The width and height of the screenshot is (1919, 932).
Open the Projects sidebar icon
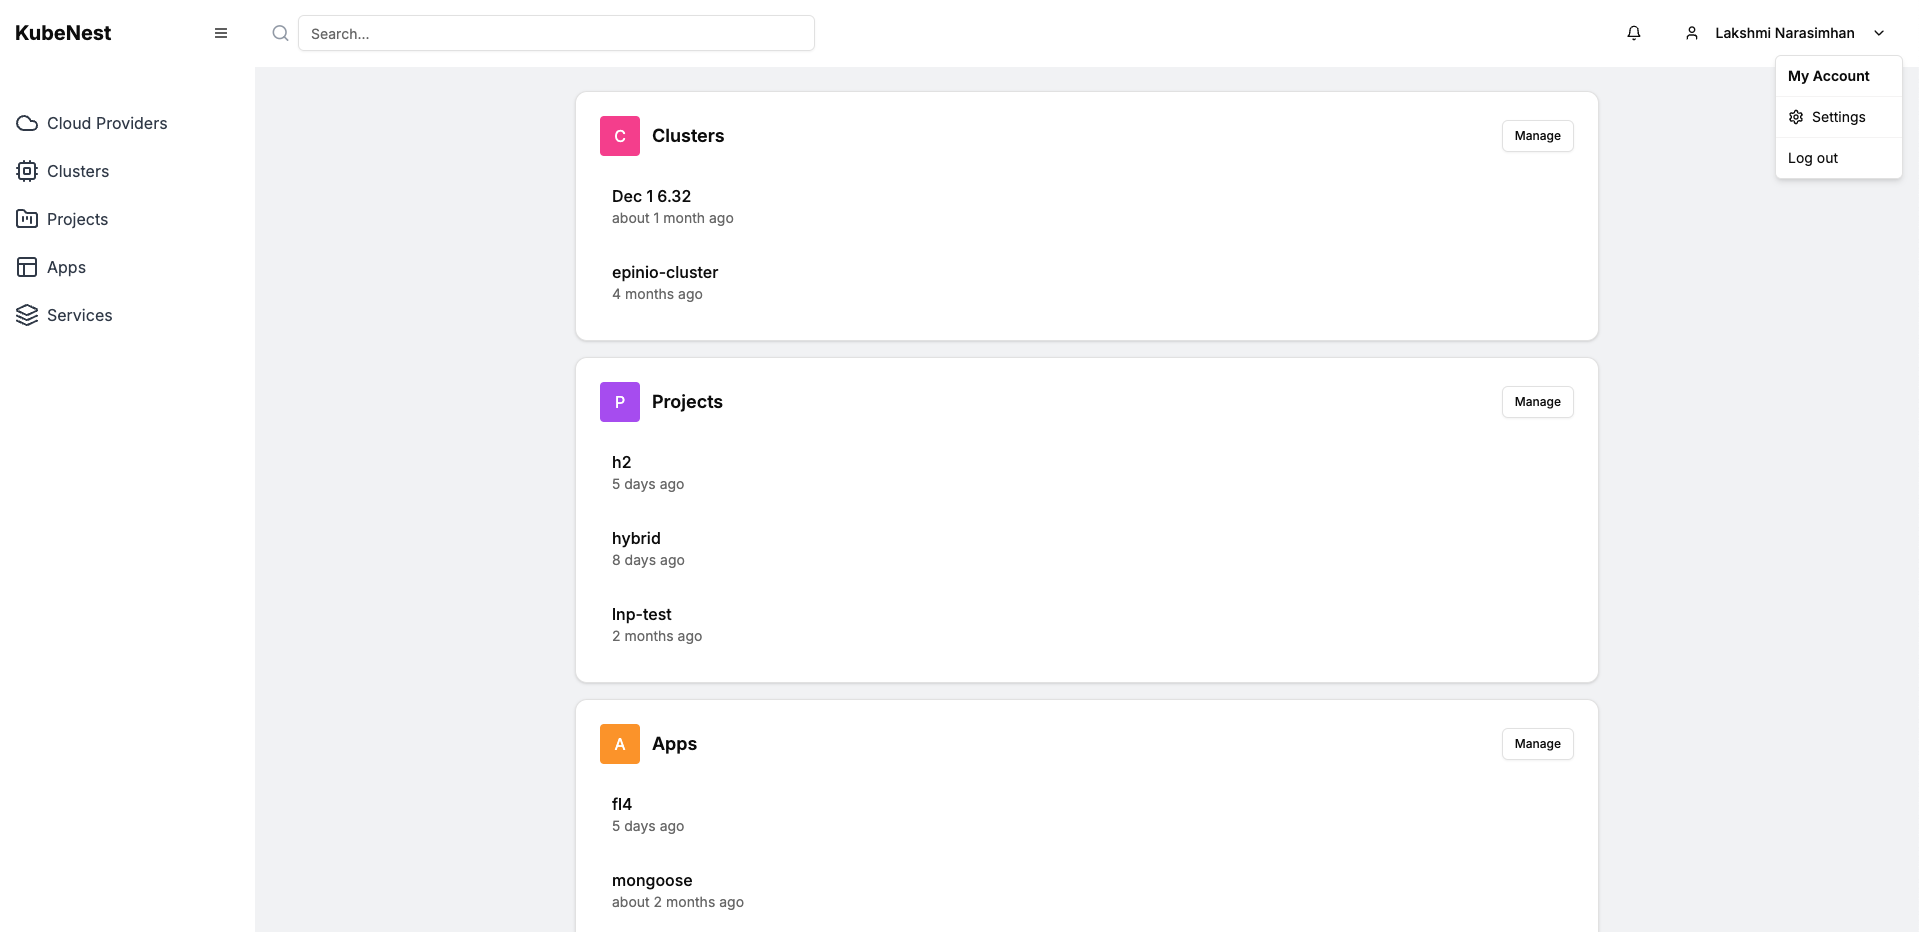point(26,219)
